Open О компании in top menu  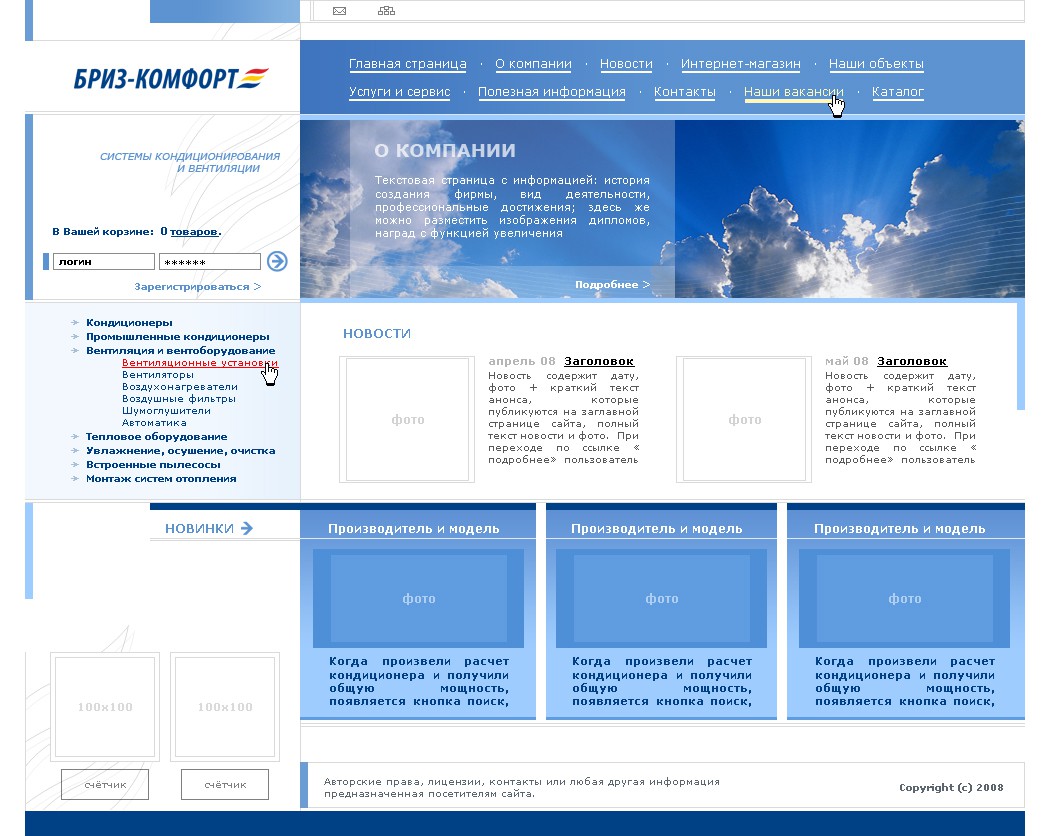[534, 64]
